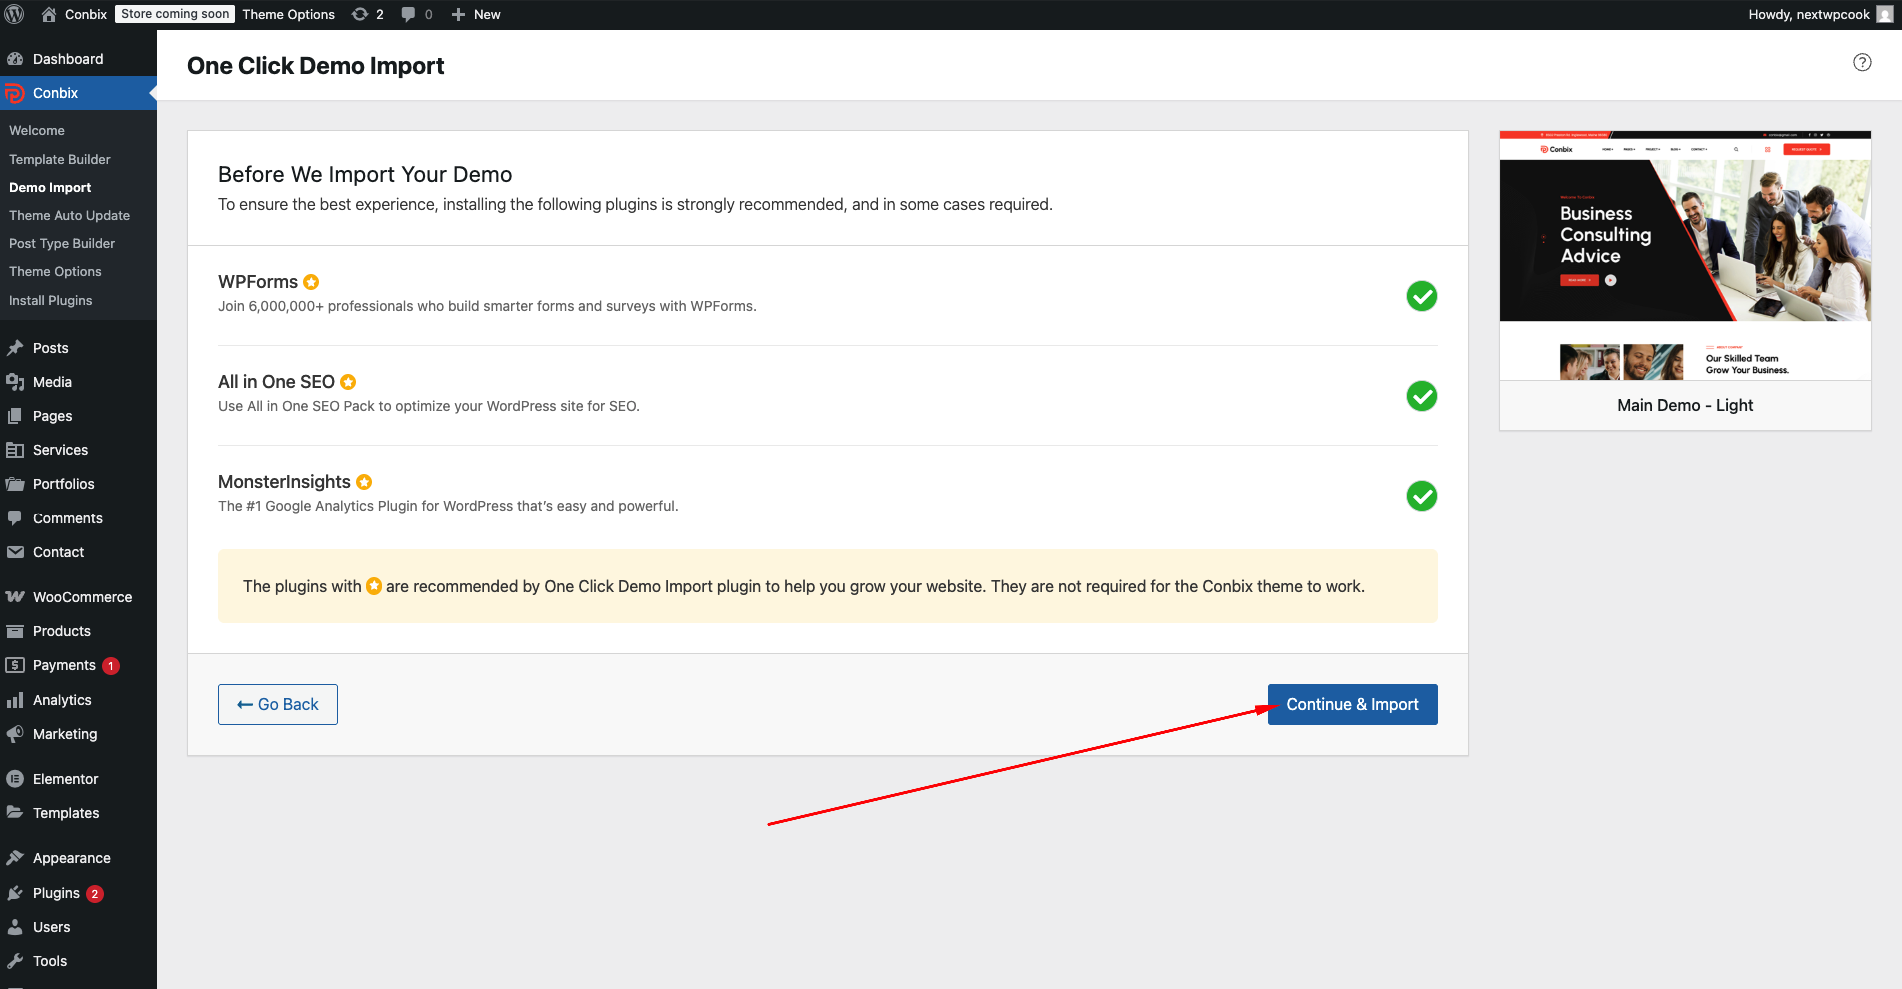Screen dimensions: 1902x989
Task: Click the Posts pin icon
Action: pos(15,348)
